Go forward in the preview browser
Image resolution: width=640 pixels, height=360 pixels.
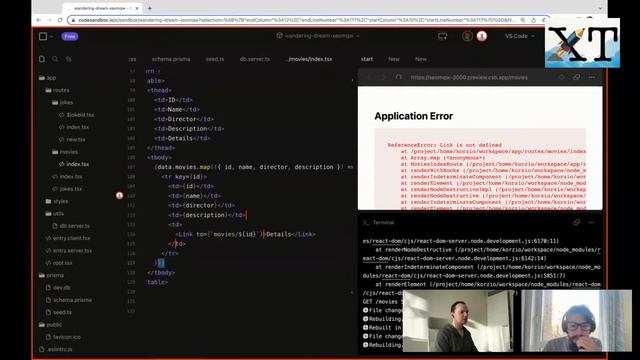pos(383,77)
